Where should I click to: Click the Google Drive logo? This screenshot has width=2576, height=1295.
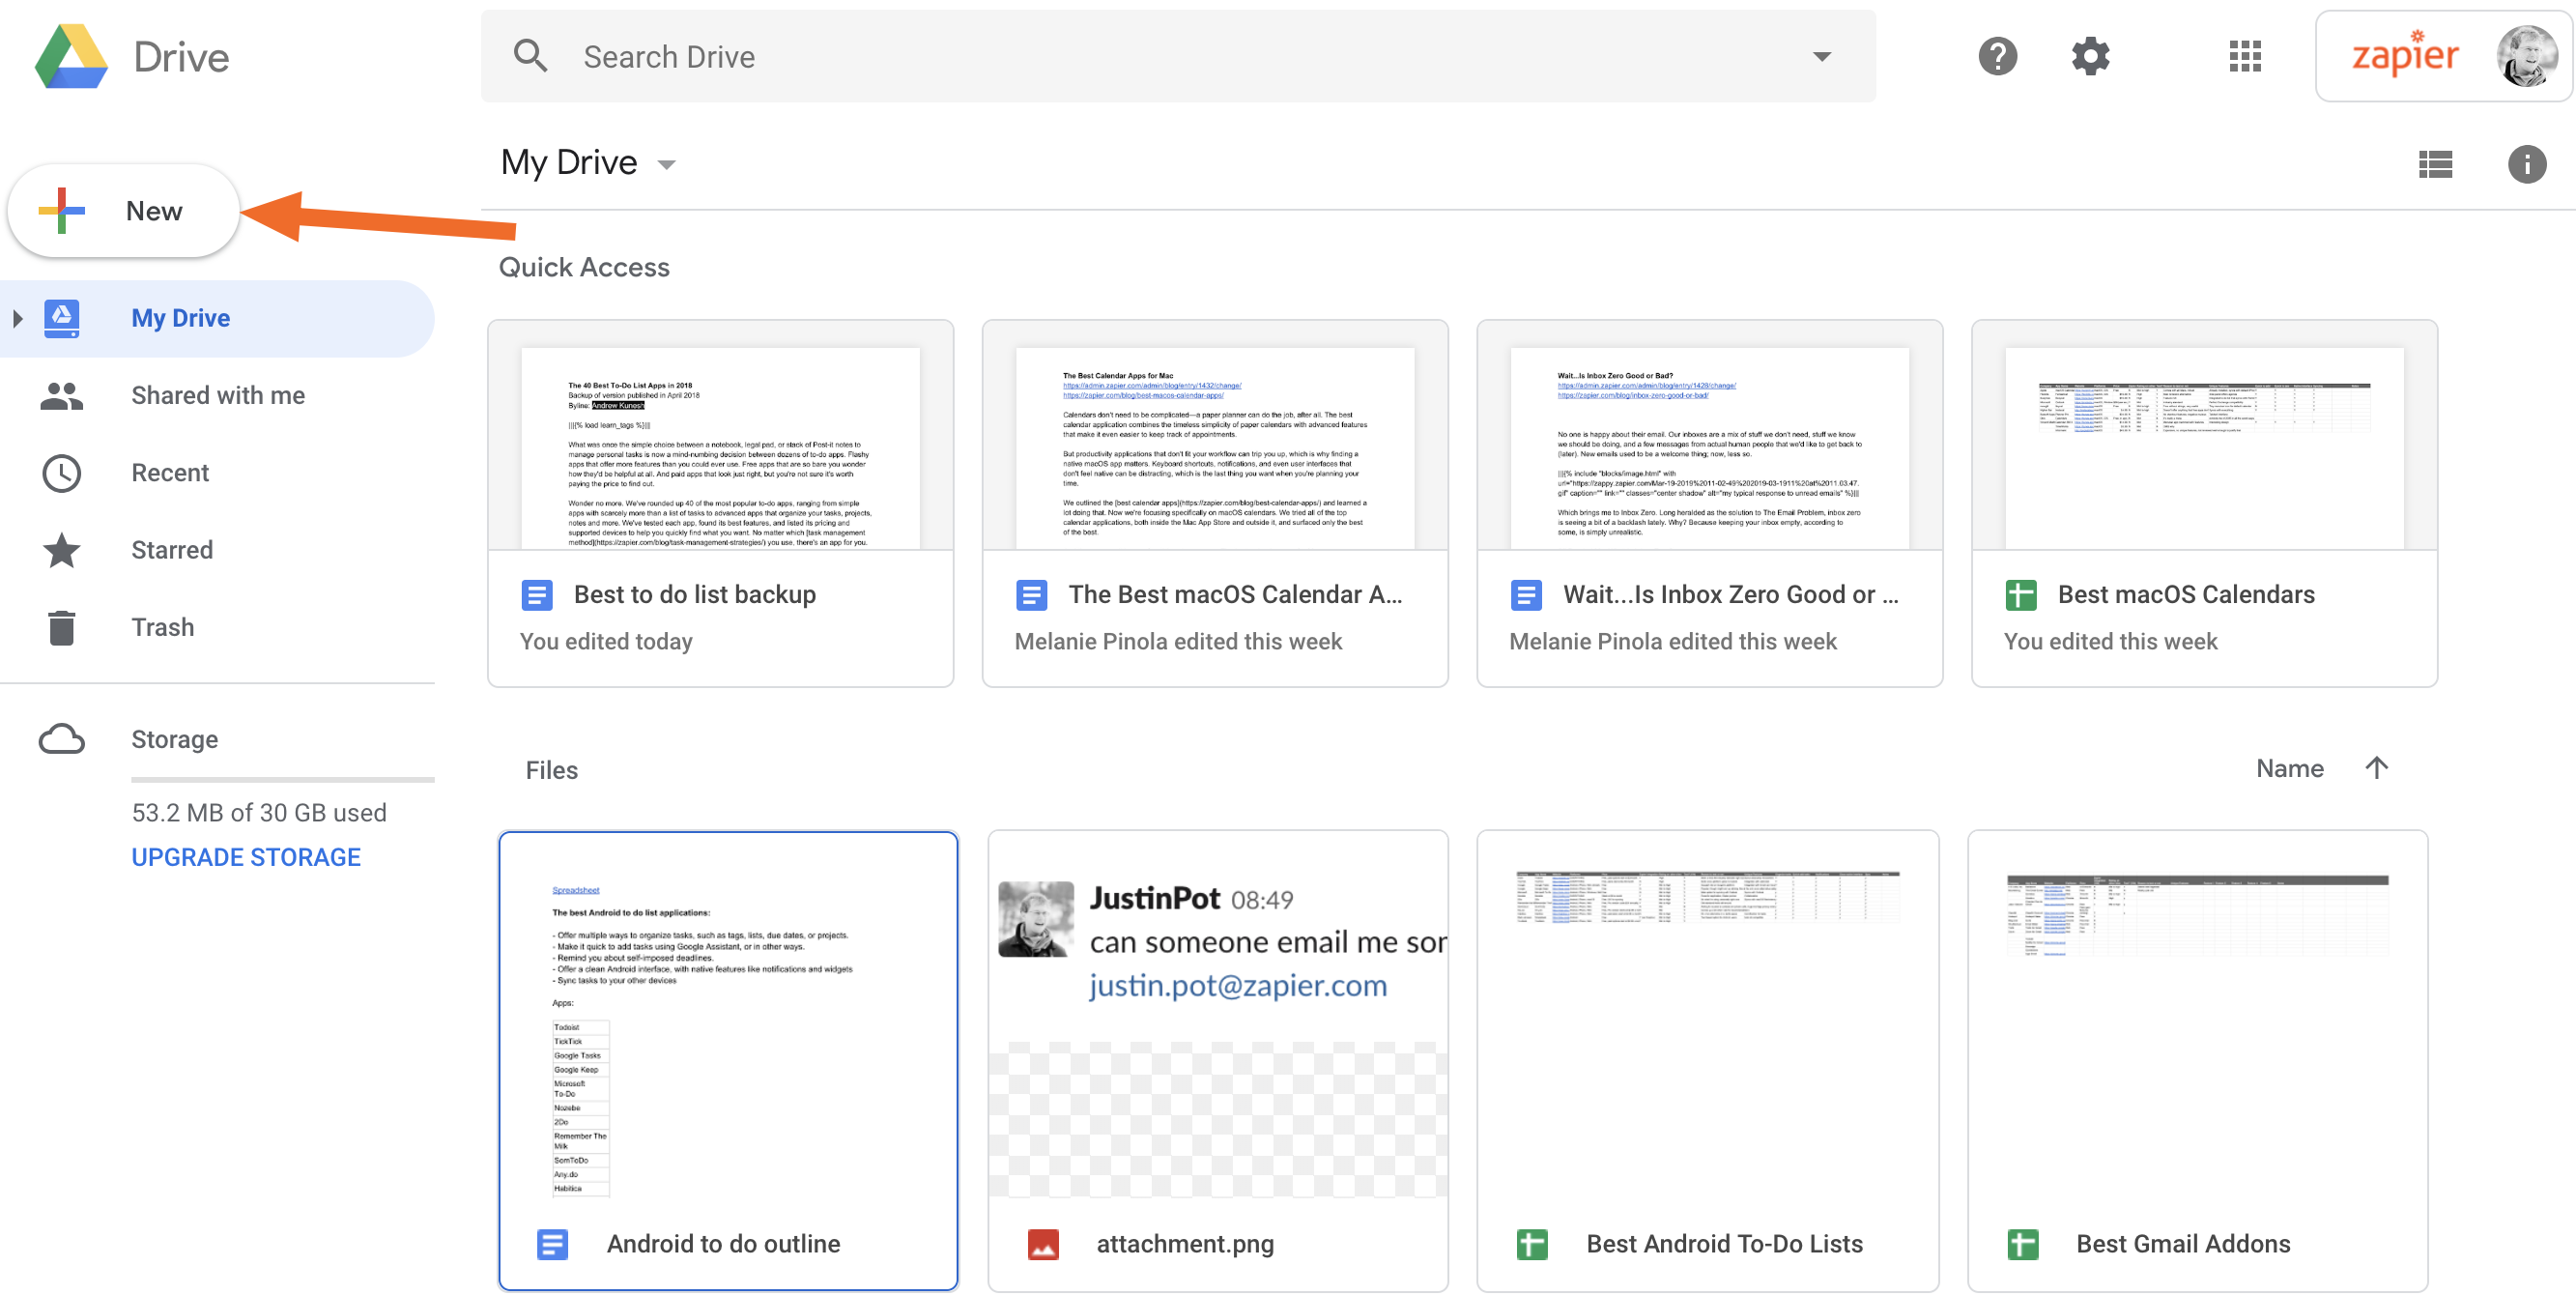click(71, 57)
